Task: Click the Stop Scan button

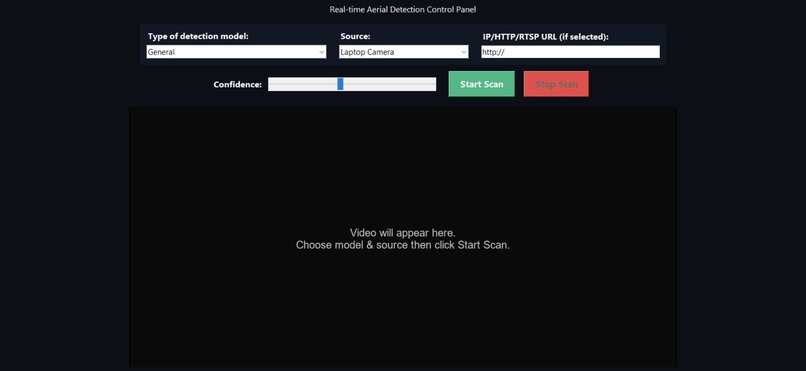Action: point(556,84)
